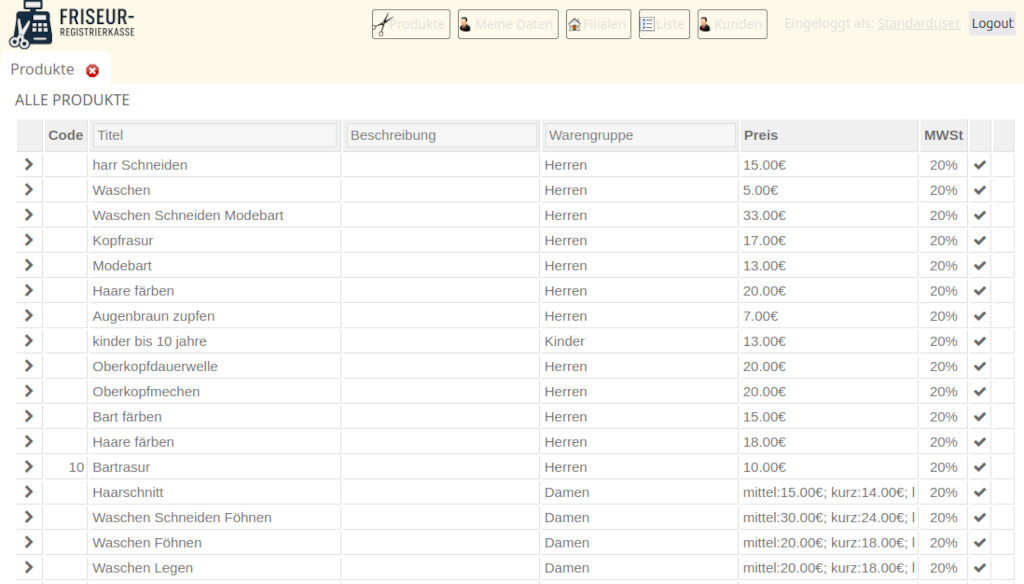
Task: Click the Logout button
Action: 991,22
